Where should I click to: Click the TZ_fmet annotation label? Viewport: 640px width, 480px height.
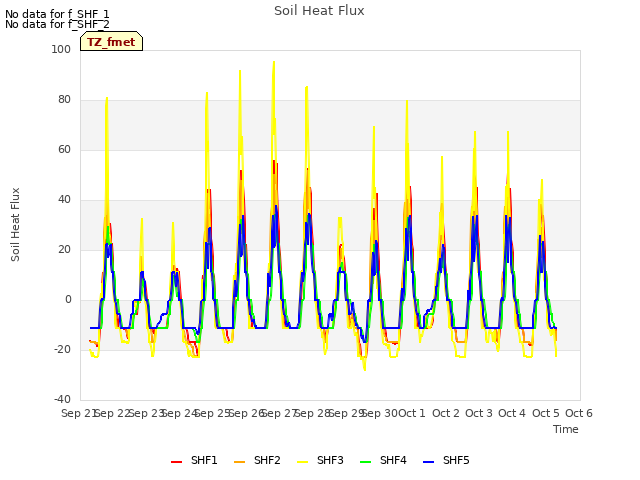(x=111, y=42)
